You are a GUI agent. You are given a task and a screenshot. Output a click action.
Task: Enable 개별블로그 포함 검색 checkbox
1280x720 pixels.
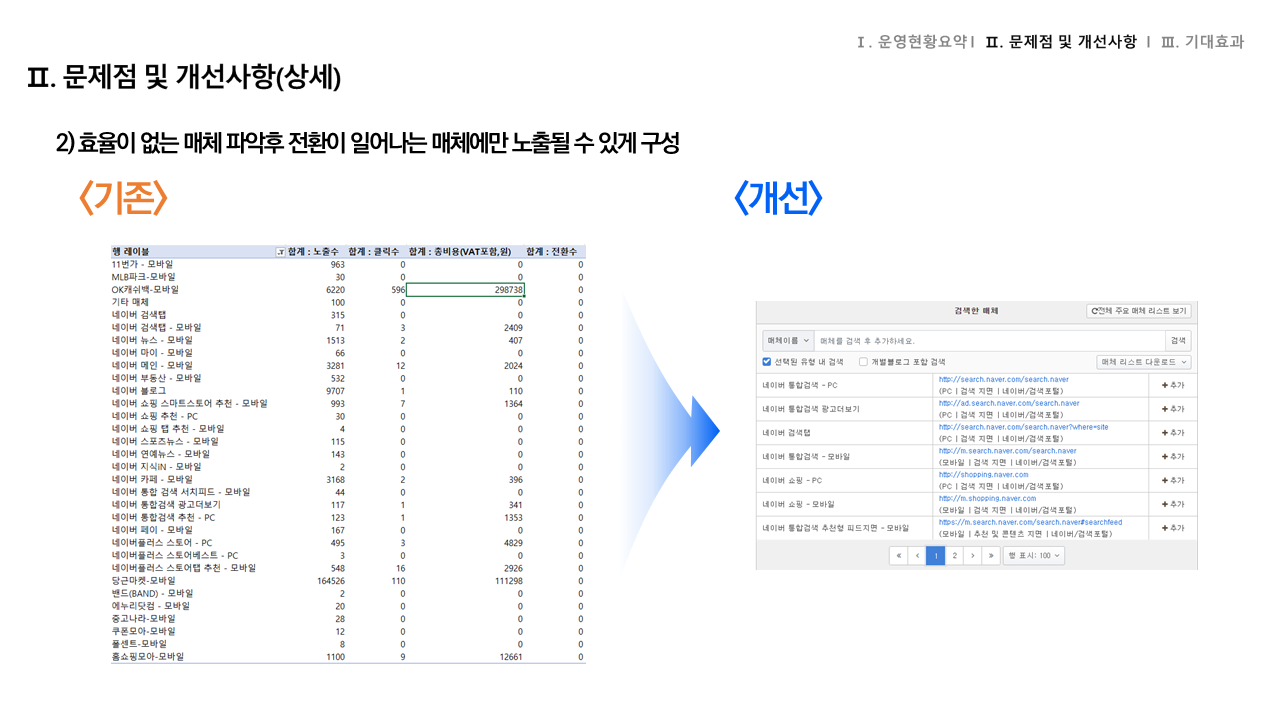[x=864, y=362]
